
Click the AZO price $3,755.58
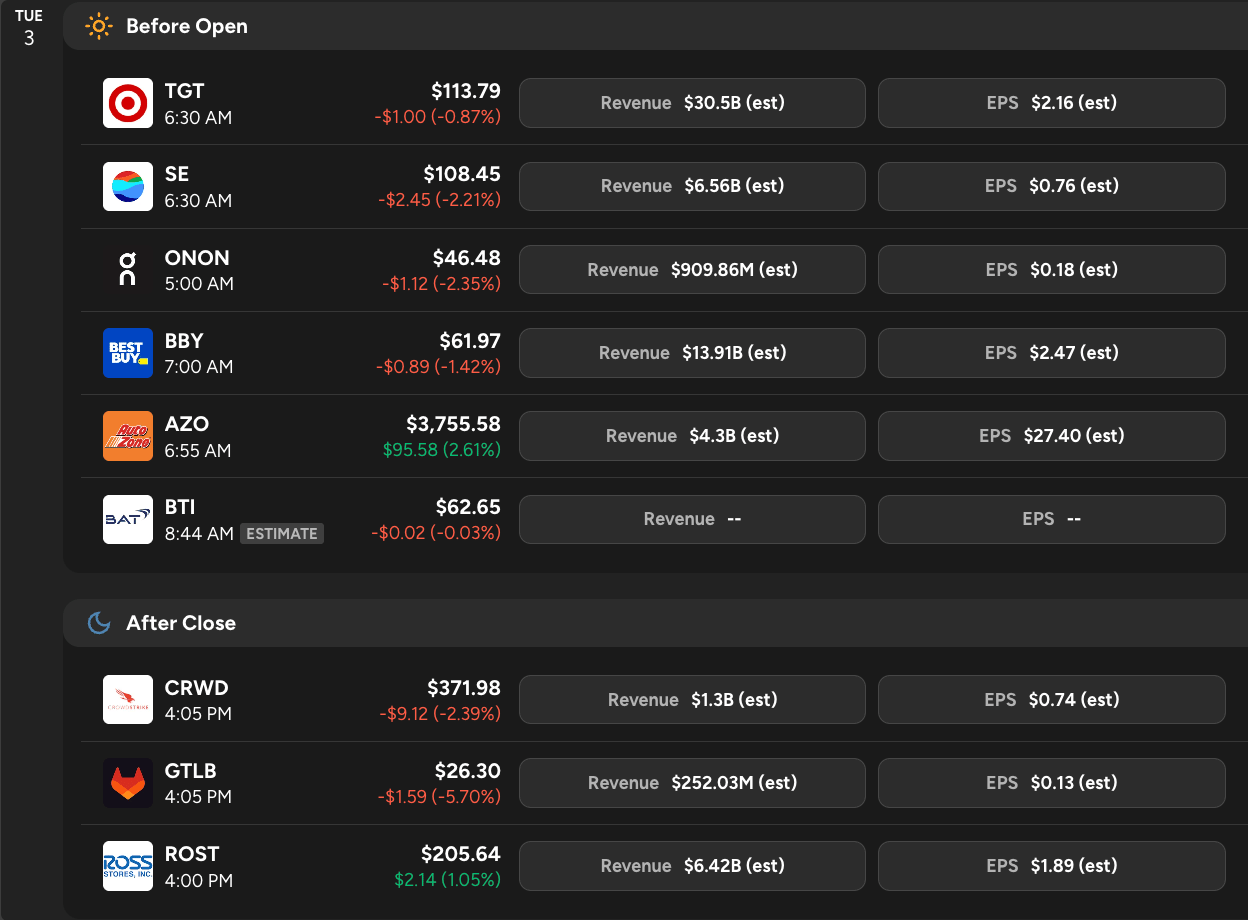point(454,424)
